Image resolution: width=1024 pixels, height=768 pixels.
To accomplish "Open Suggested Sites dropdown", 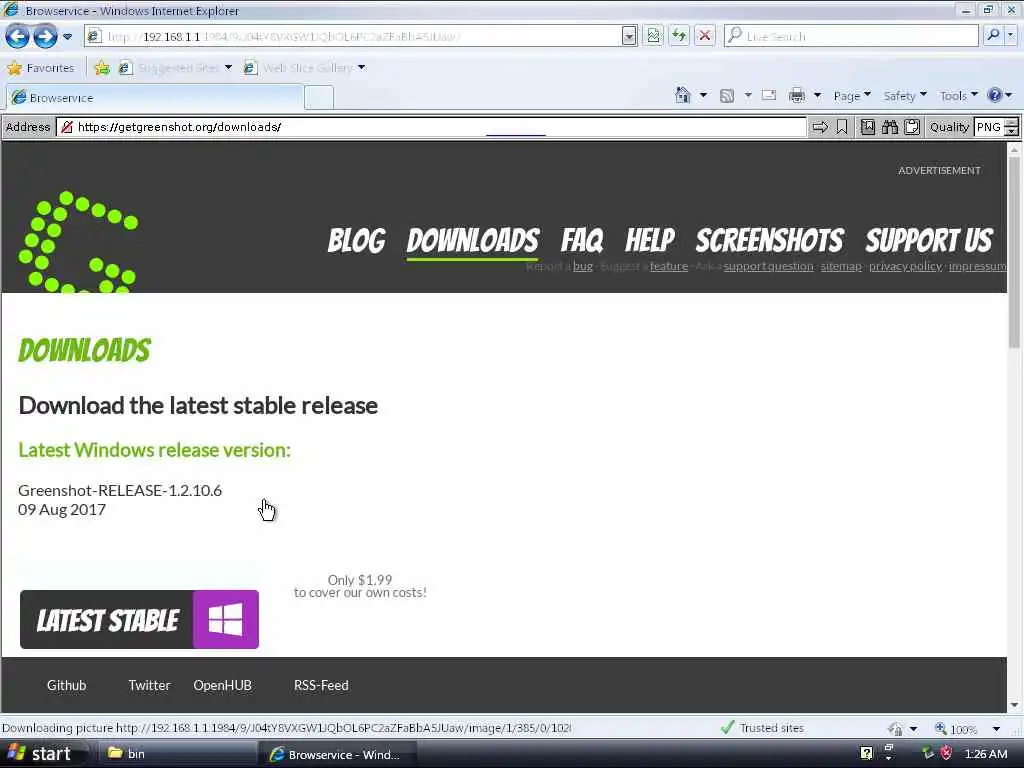I will click(x=176, y=67).
